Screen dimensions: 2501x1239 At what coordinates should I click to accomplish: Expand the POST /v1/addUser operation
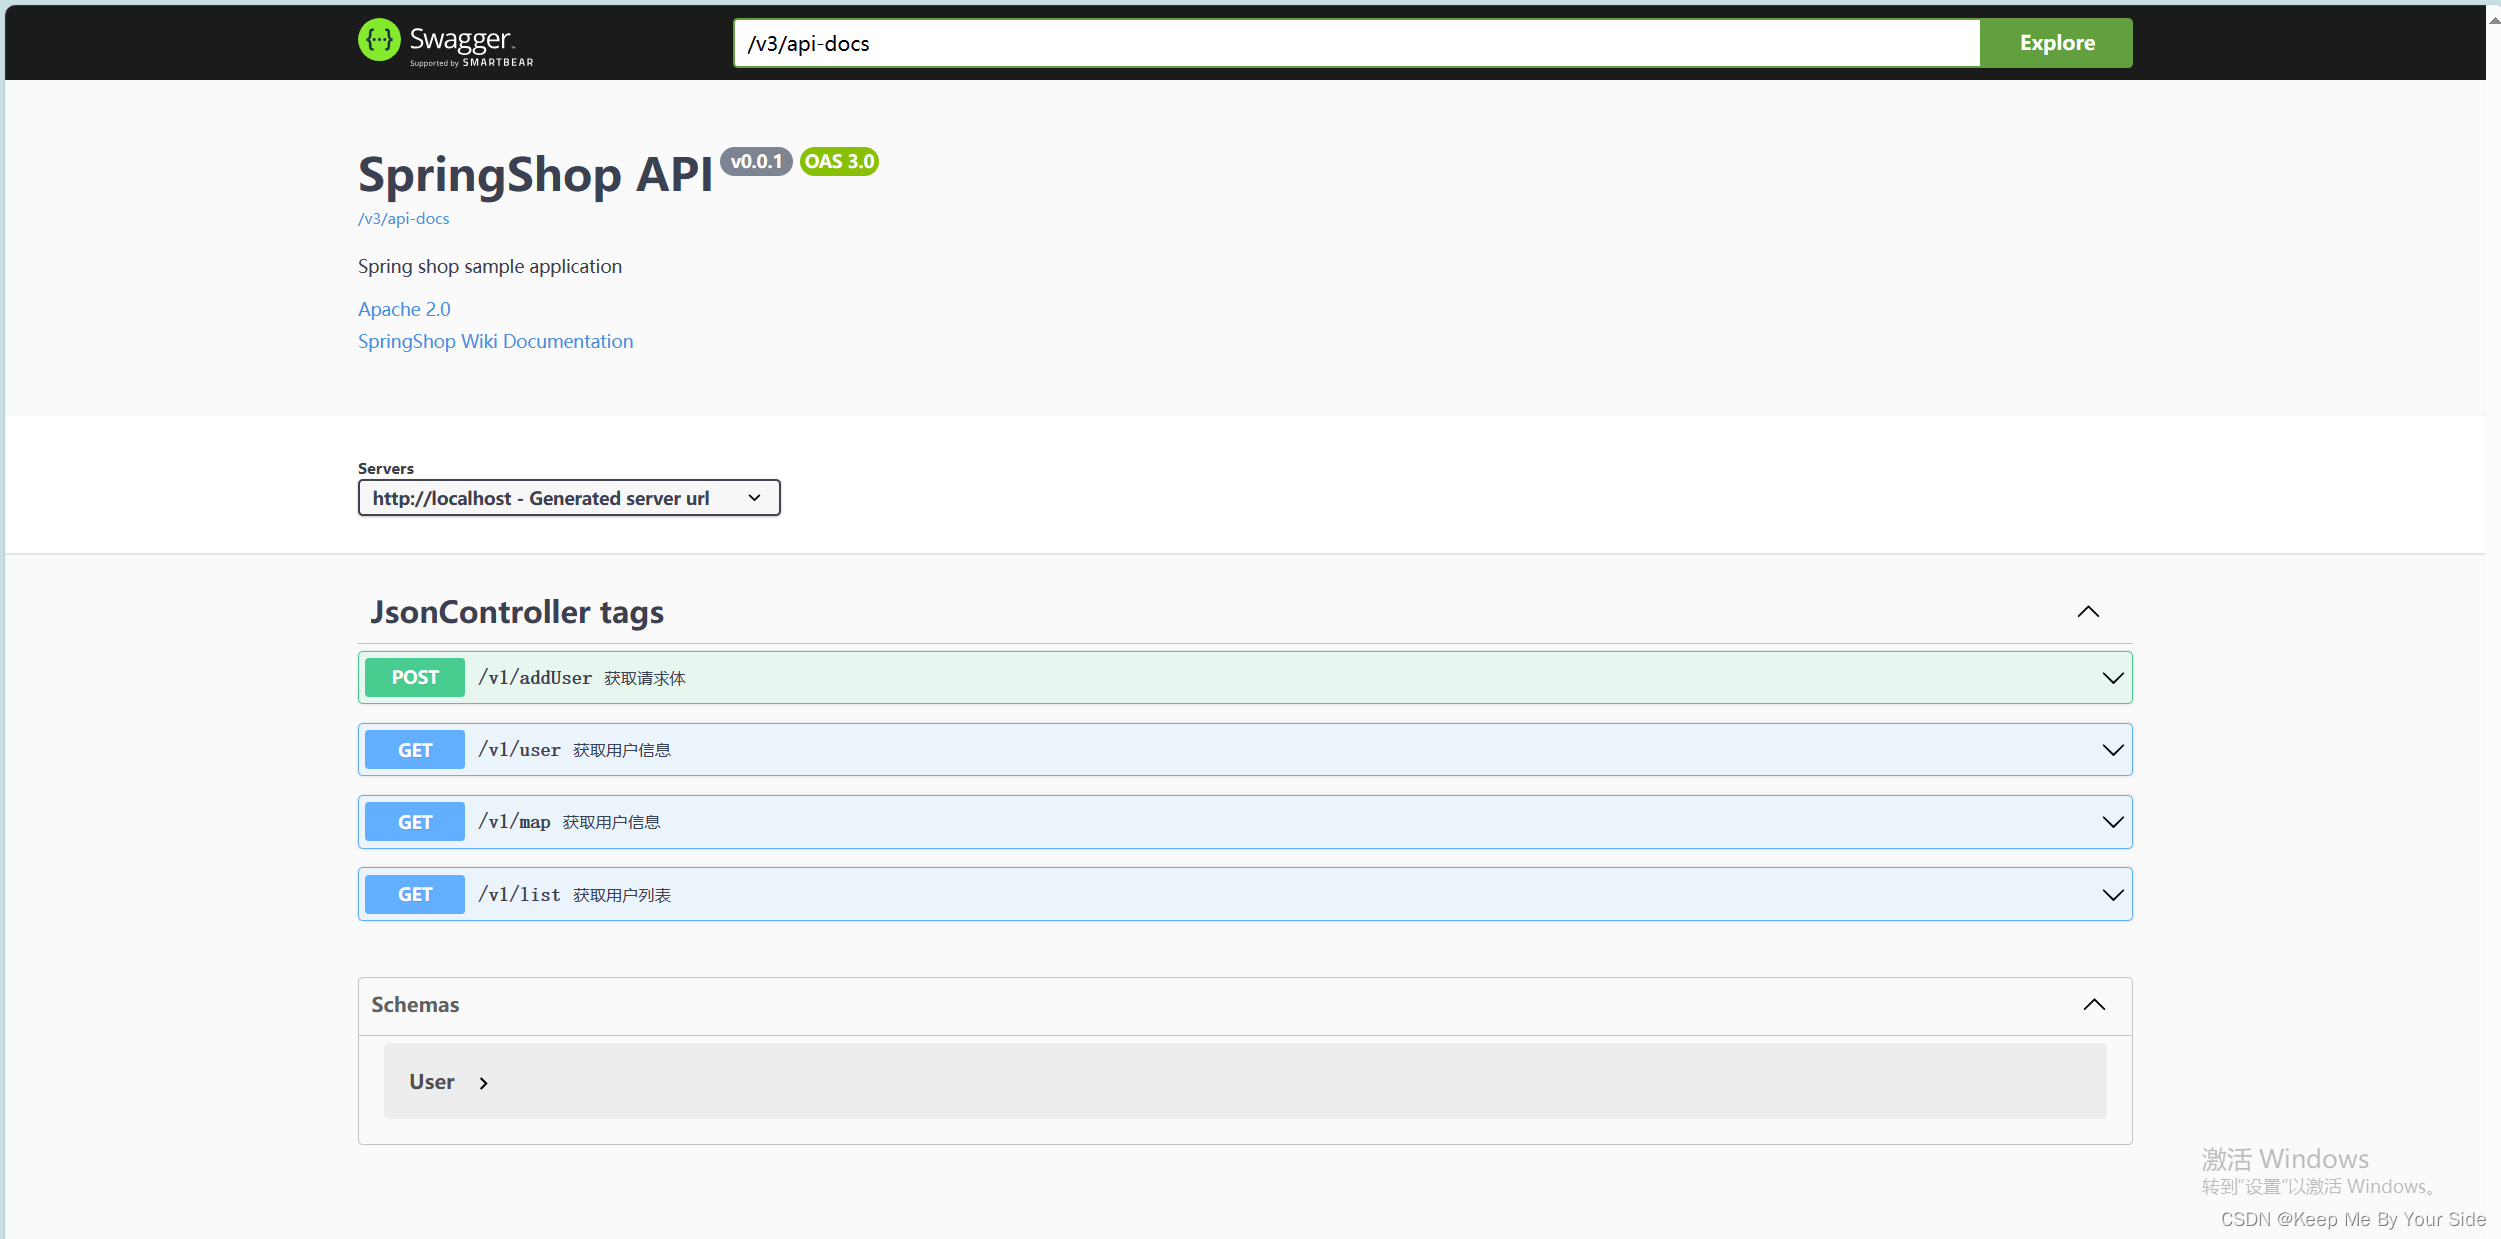point(2113,677)
